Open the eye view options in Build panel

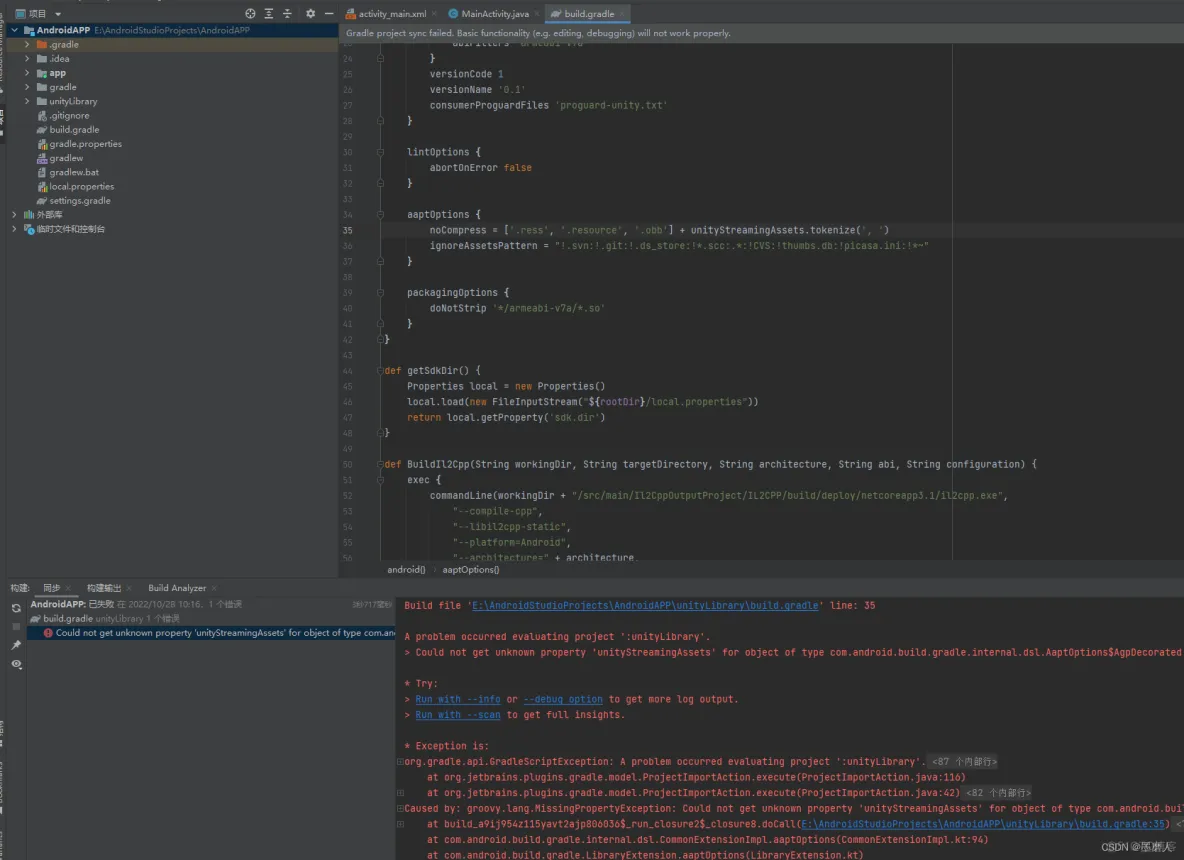16,664
